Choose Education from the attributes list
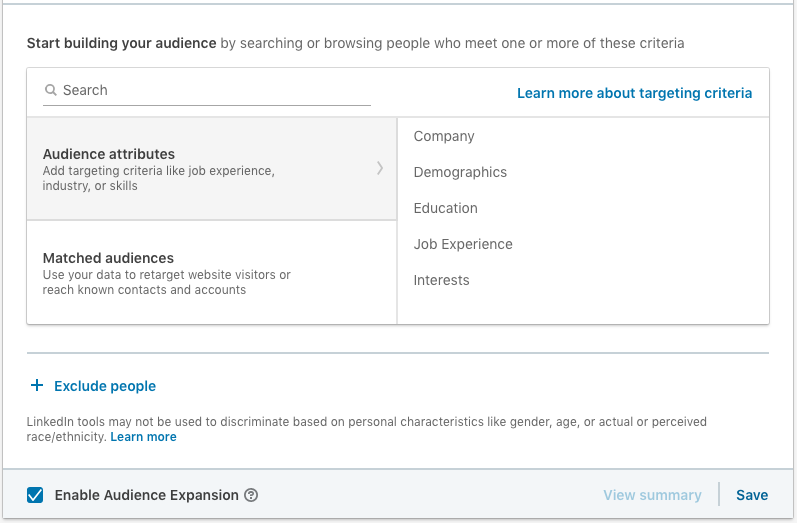The height and width of the screenshot is (523, 797). 445,208
